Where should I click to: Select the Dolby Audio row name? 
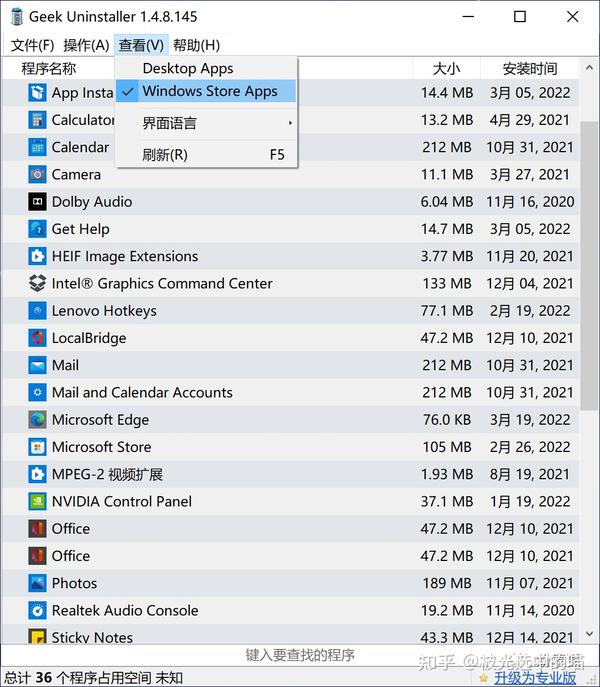(92, 202)
